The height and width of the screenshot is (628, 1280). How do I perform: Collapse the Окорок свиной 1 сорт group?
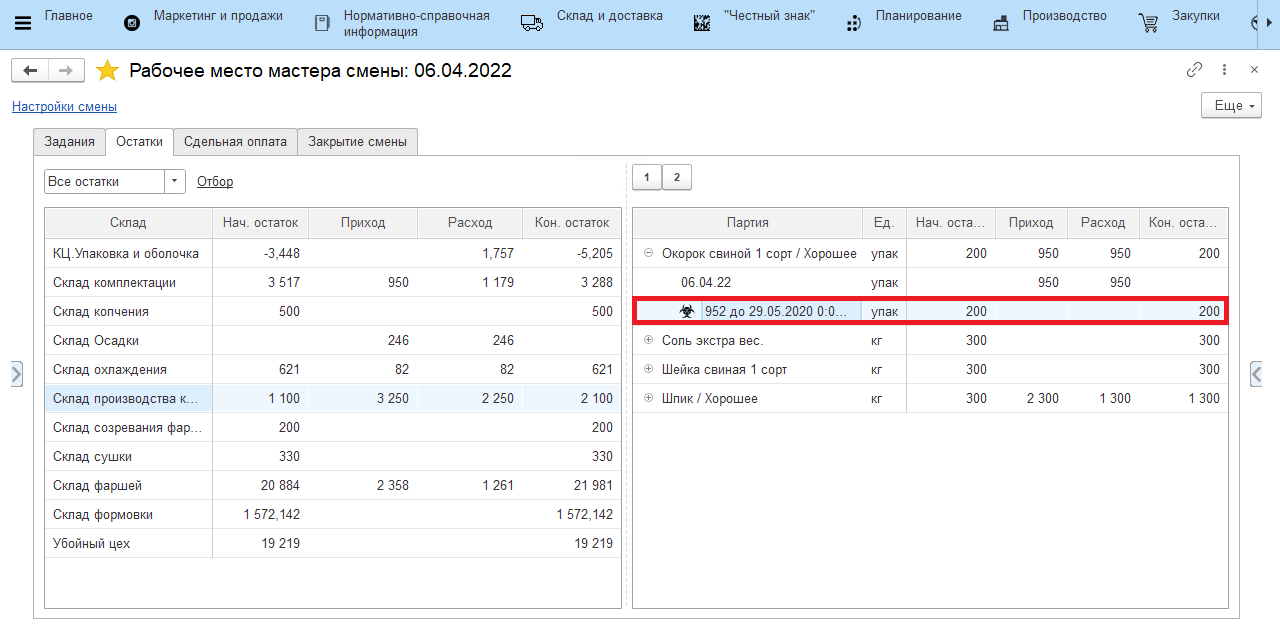point(648,254)
